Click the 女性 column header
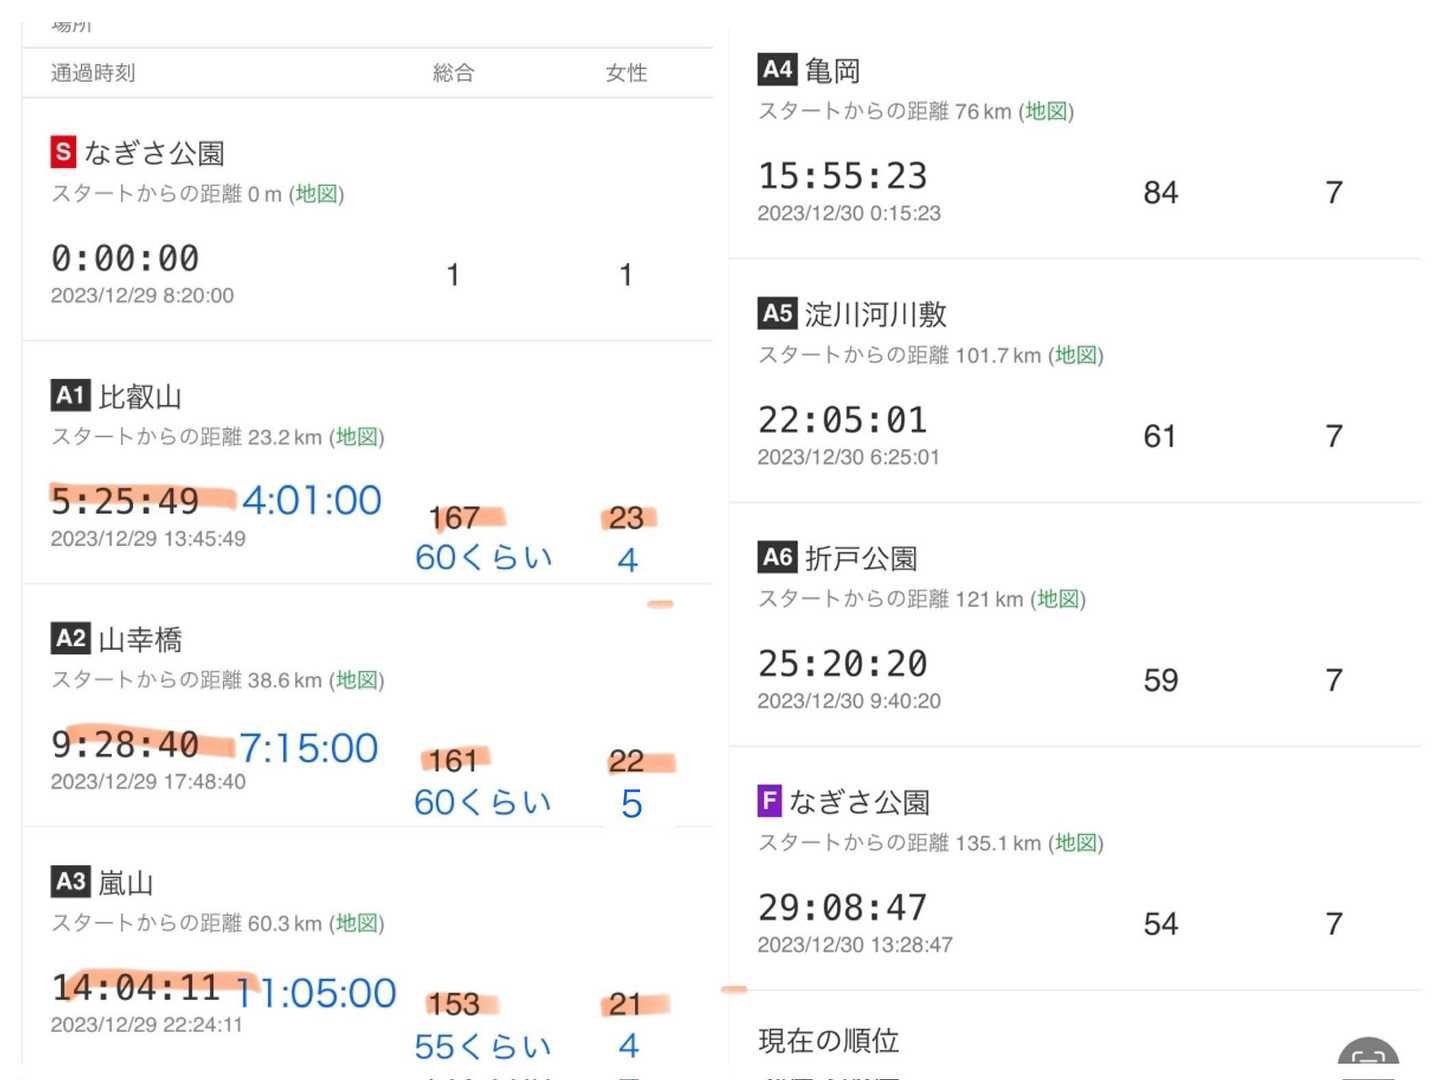This screenshot has width=1438, height=1080. 626,73
